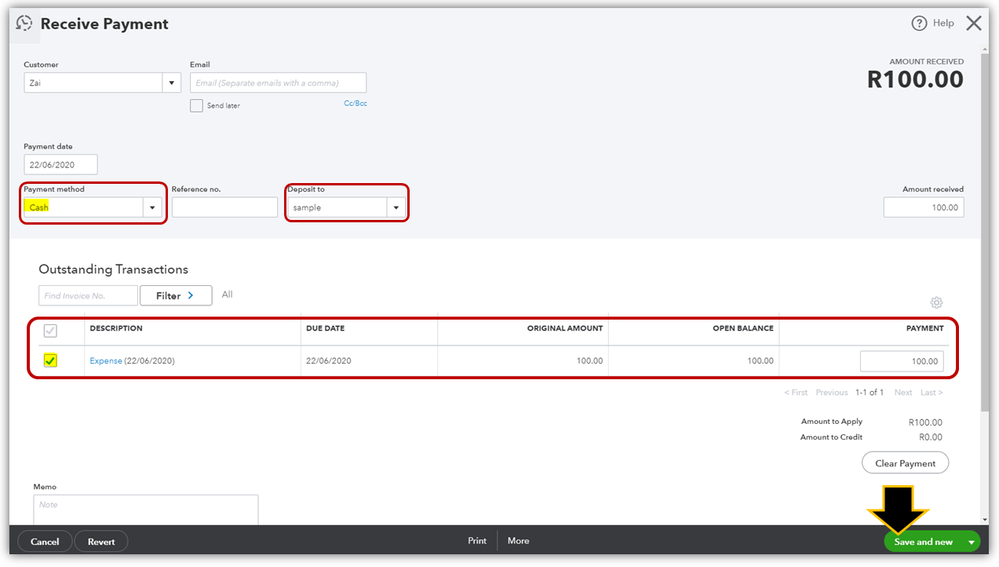Image resolution: width=999 pixels, height=567 pixels.
Task: Click the Clear Payment button
Action: click(905, 463)
